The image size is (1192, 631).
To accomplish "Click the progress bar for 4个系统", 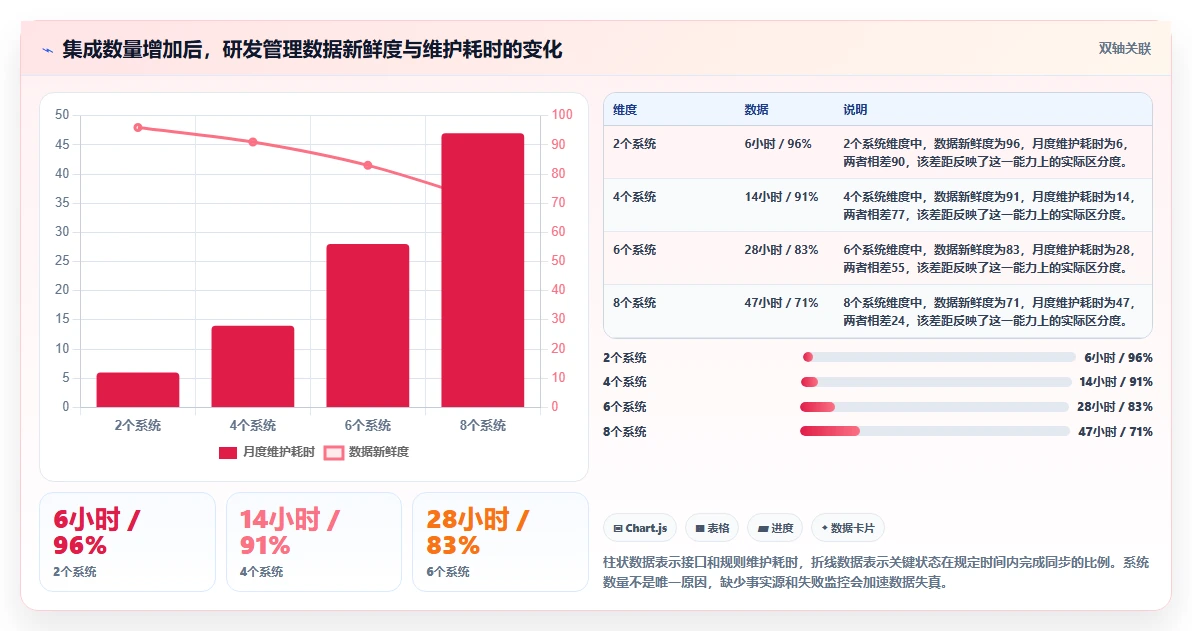I will [936, 382].
